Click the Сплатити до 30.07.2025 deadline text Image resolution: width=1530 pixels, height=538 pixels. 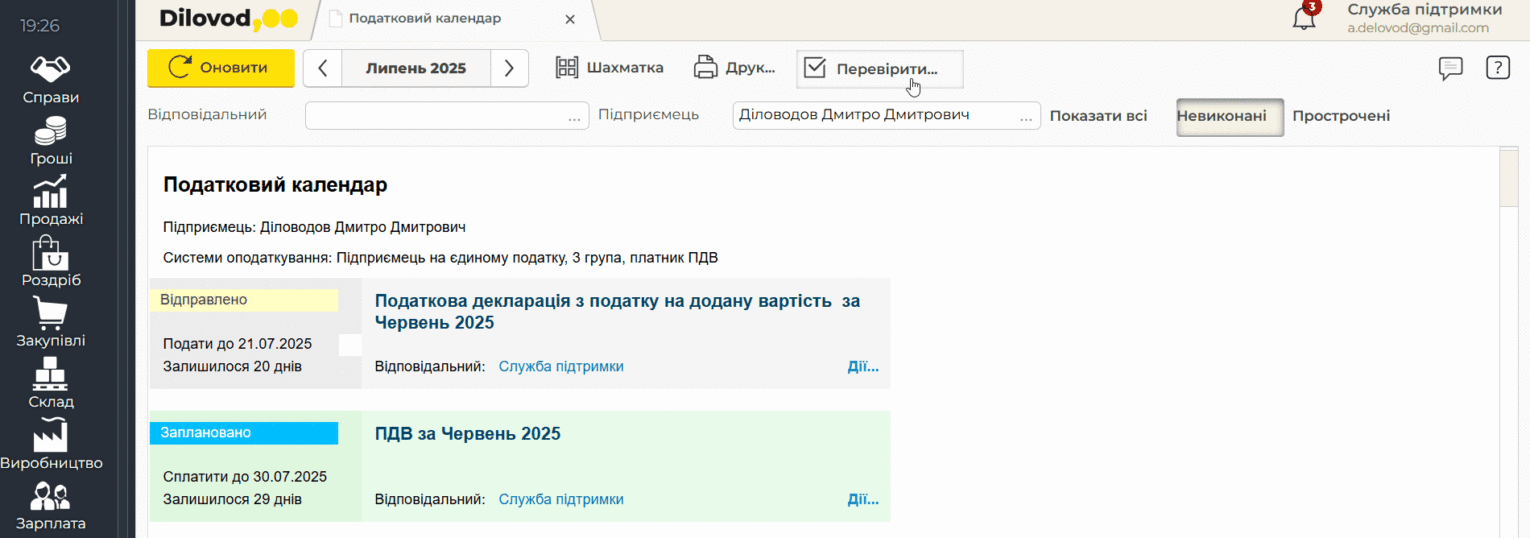(x=245, y=477)
